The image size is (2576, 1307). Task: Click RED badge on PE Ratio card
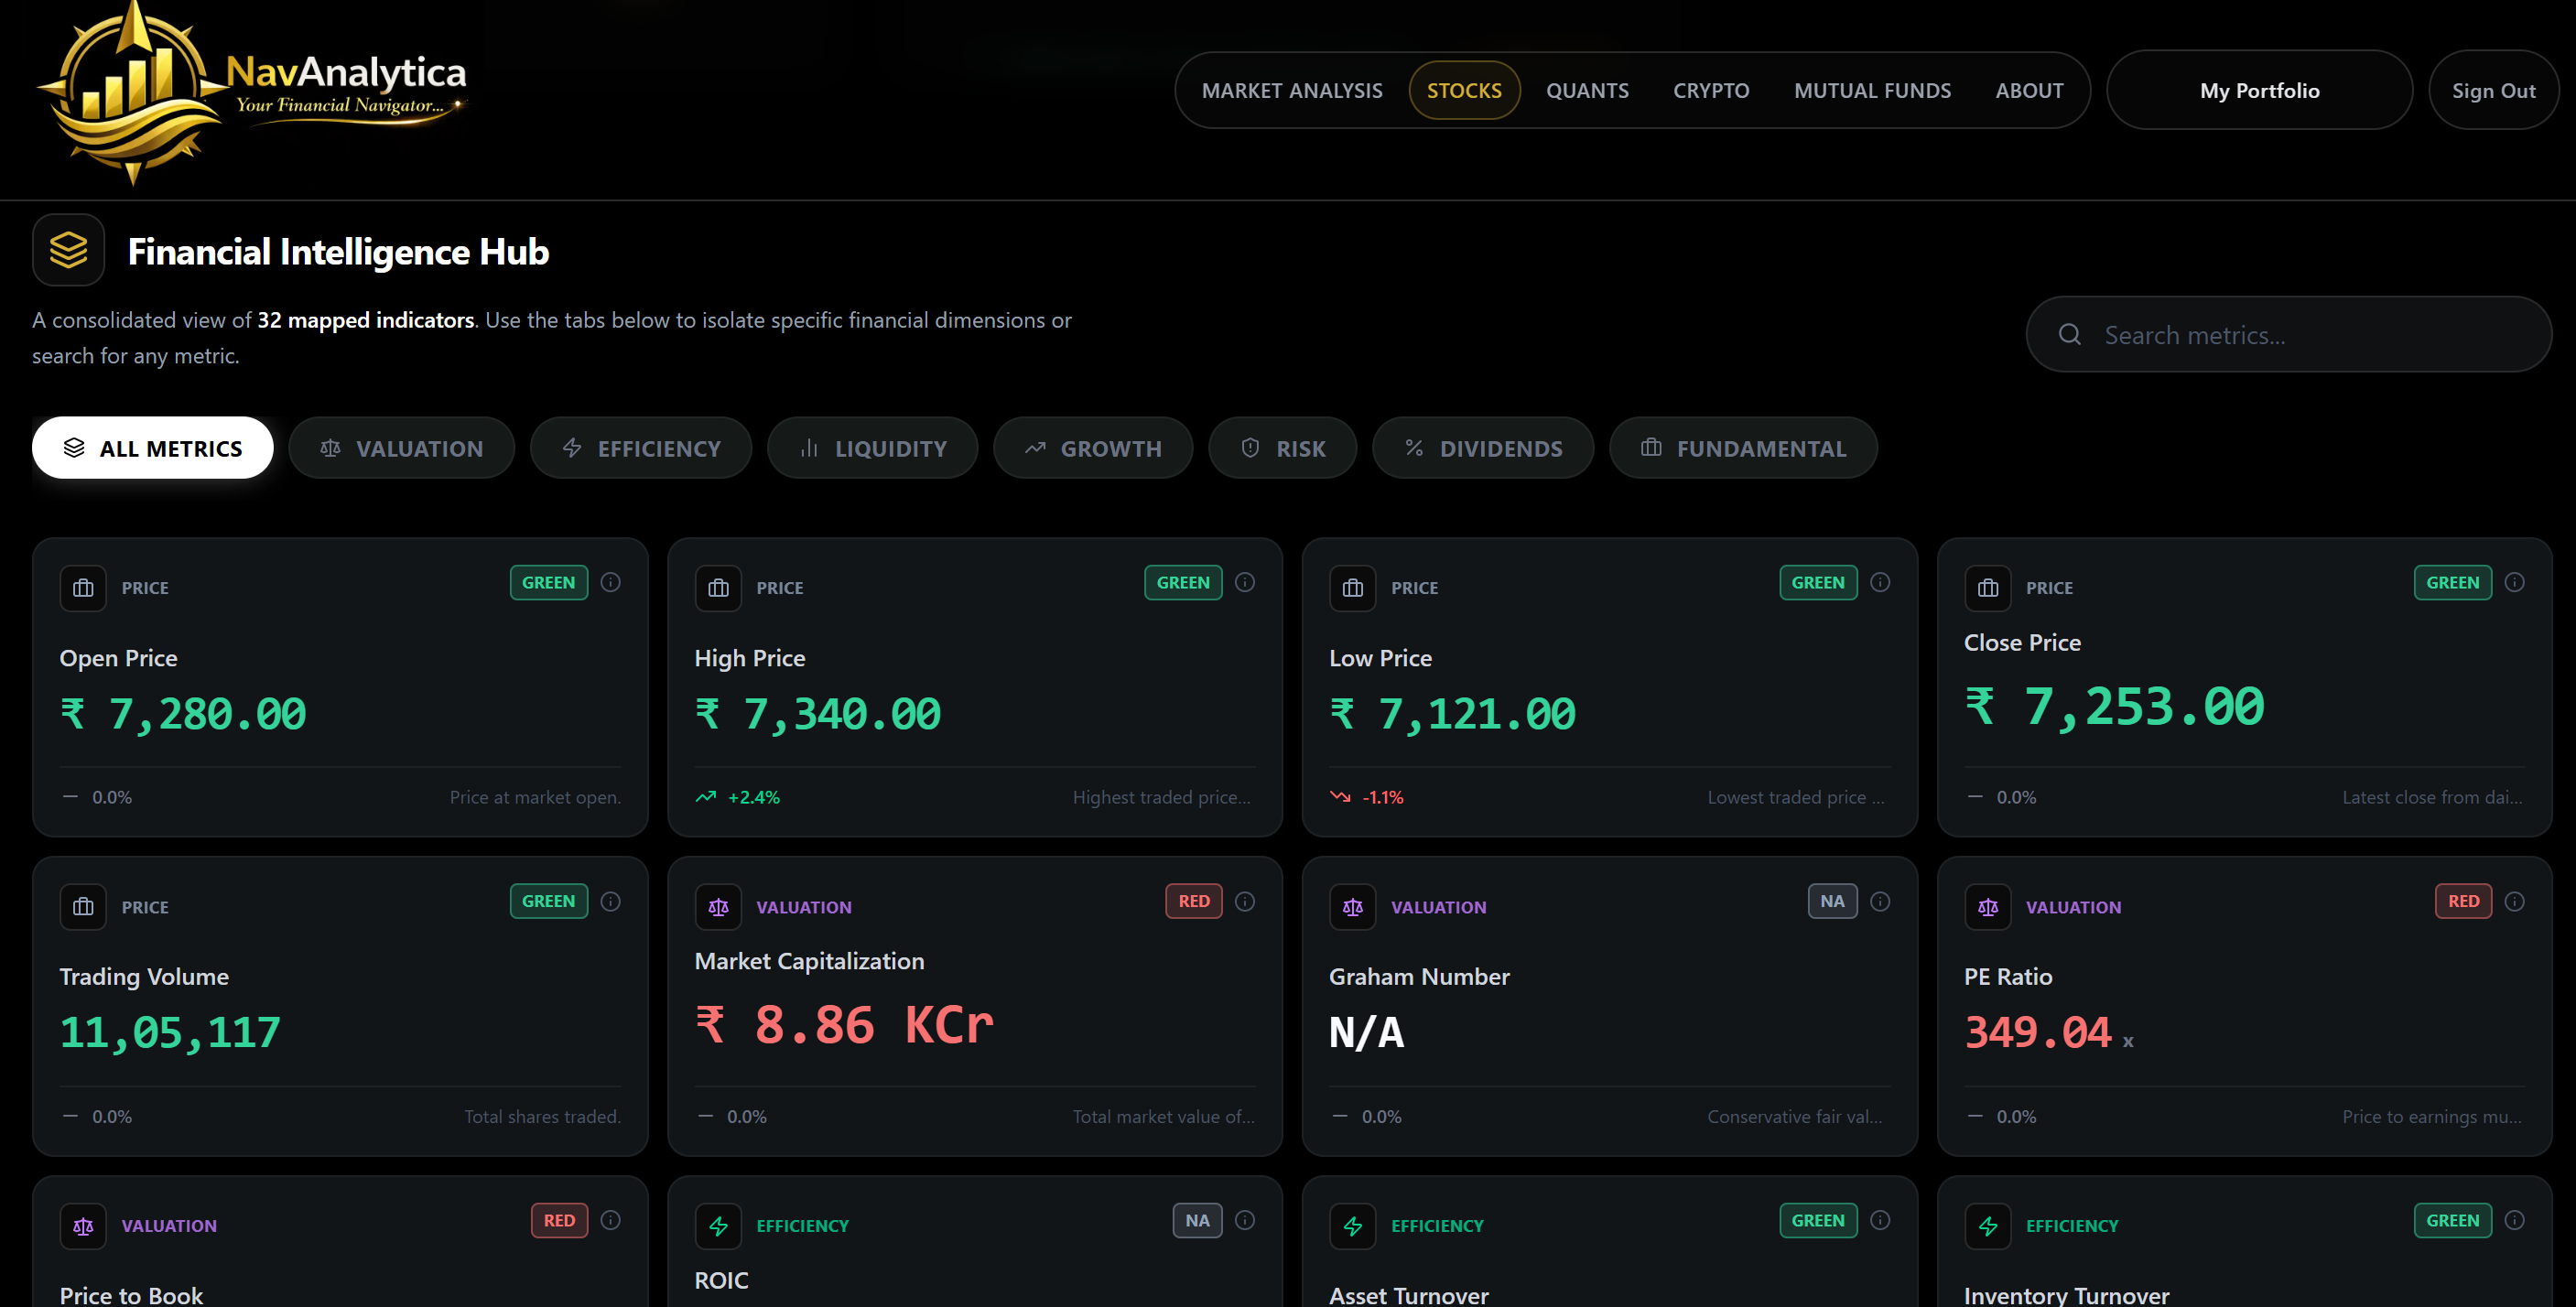(x=2463, y=902)
